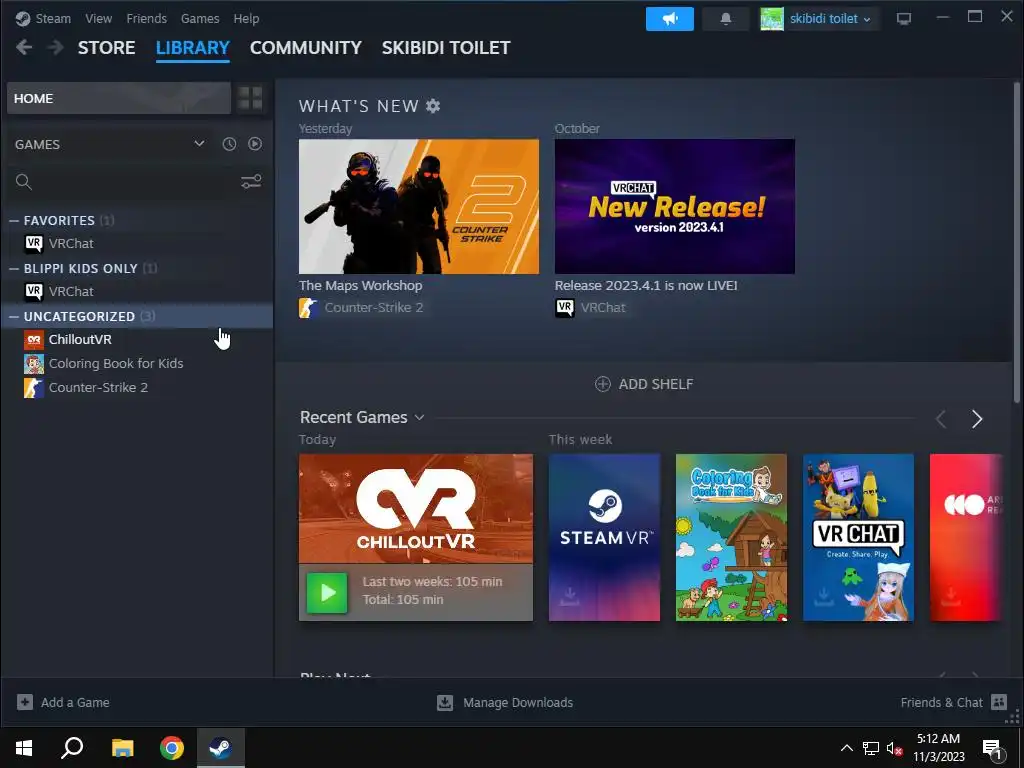1024x768 pixels.
Task: Select VRChat under BLIPPI KIDS ONLY
Action: pyautogui.click(x=71, y=291)
